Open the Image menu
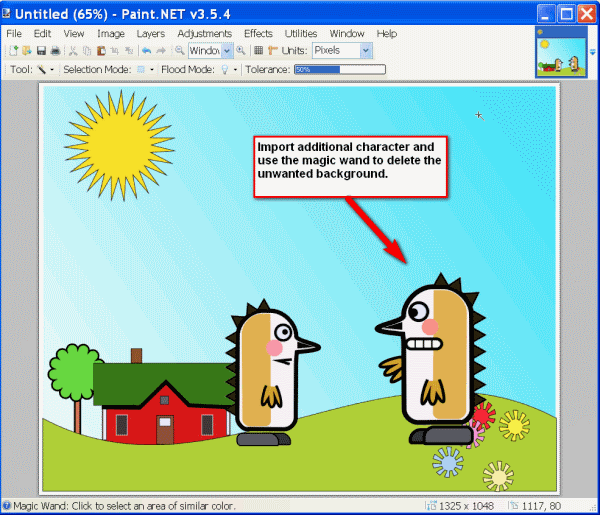 tap(111, 34)
